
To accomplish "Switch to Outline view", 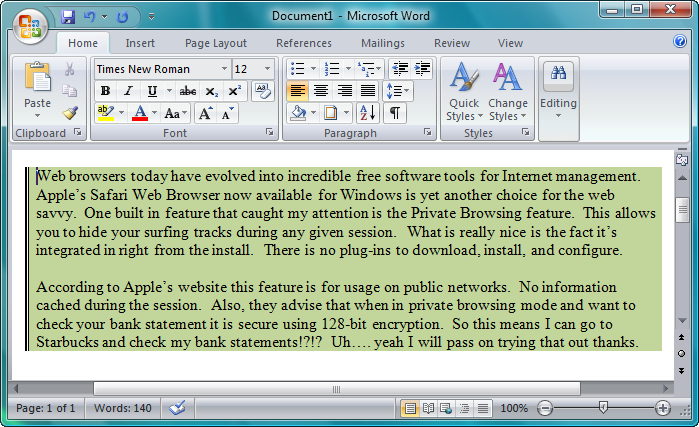I will pos(464,408).
